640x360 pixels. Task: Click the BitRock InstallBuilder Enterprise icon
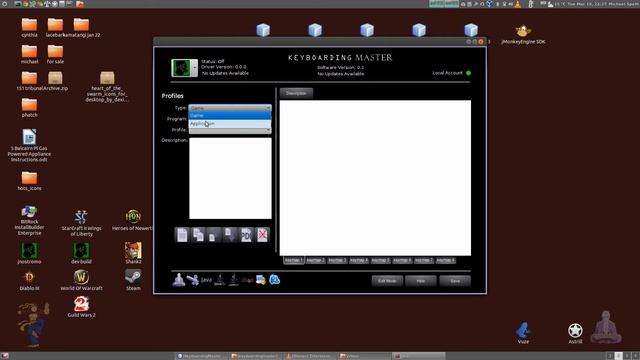coord(29,220)
